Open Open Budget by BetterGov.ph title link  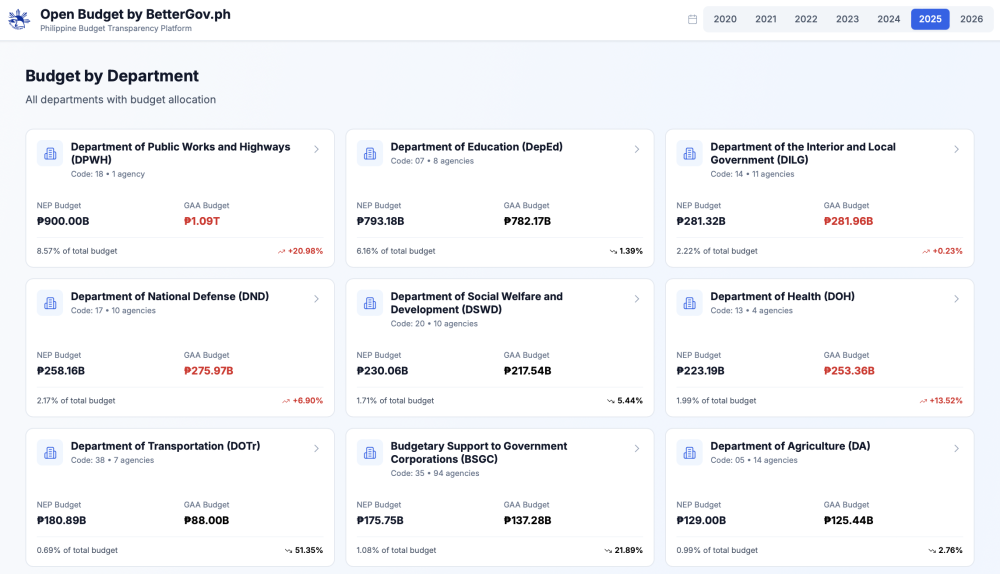[x=135, y=15]
